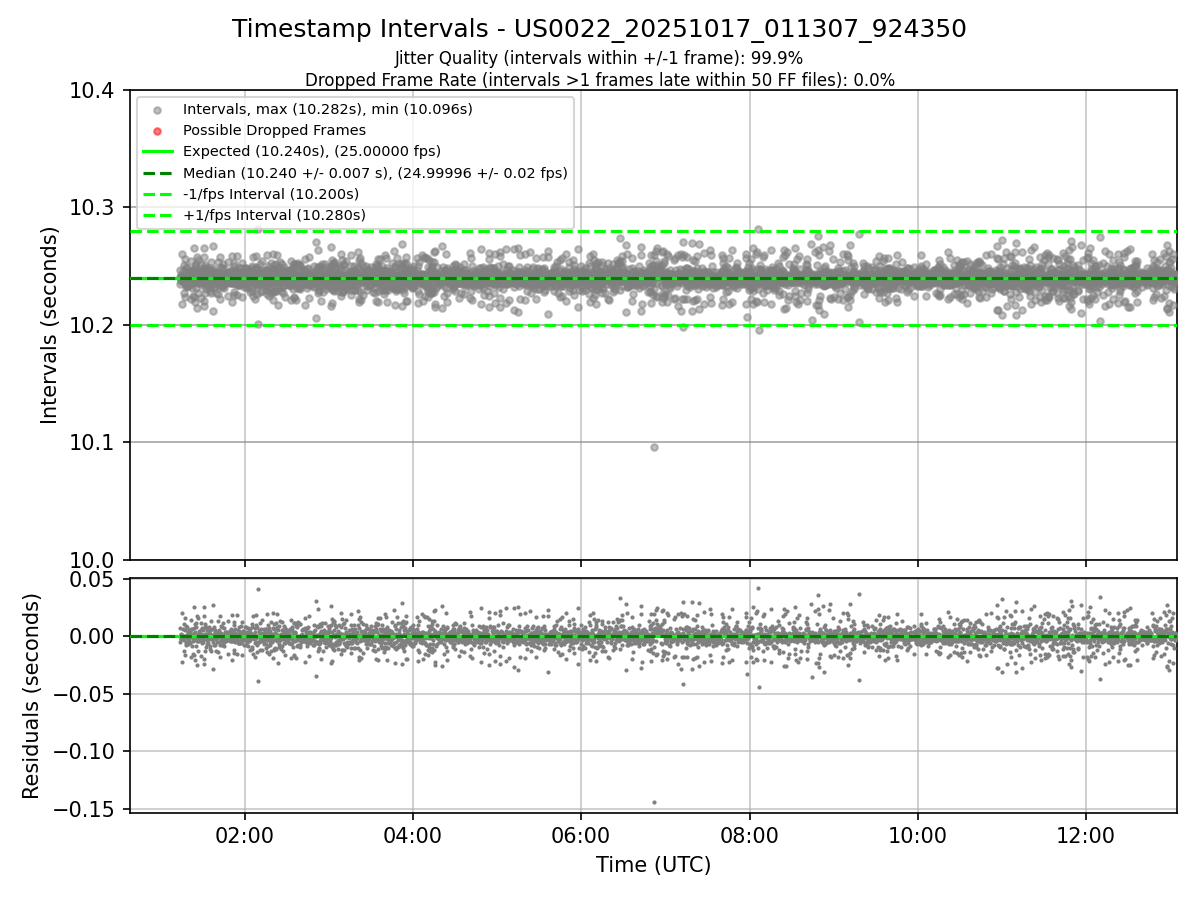The height and width of the screenshot is (900, 1200).
Task: Click legend entry 'Possible Dropped Frames'
Action: 274,130
